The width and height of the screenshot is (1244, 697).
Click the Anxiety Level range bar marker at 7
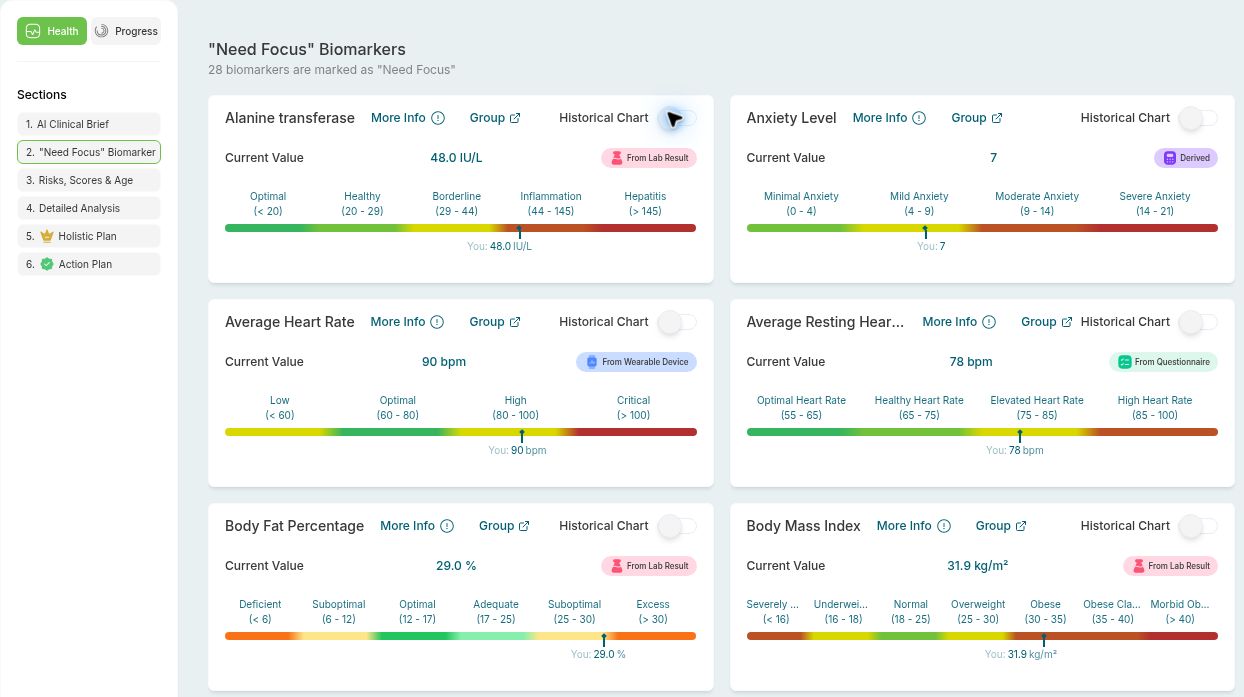(x=925, y=231)
